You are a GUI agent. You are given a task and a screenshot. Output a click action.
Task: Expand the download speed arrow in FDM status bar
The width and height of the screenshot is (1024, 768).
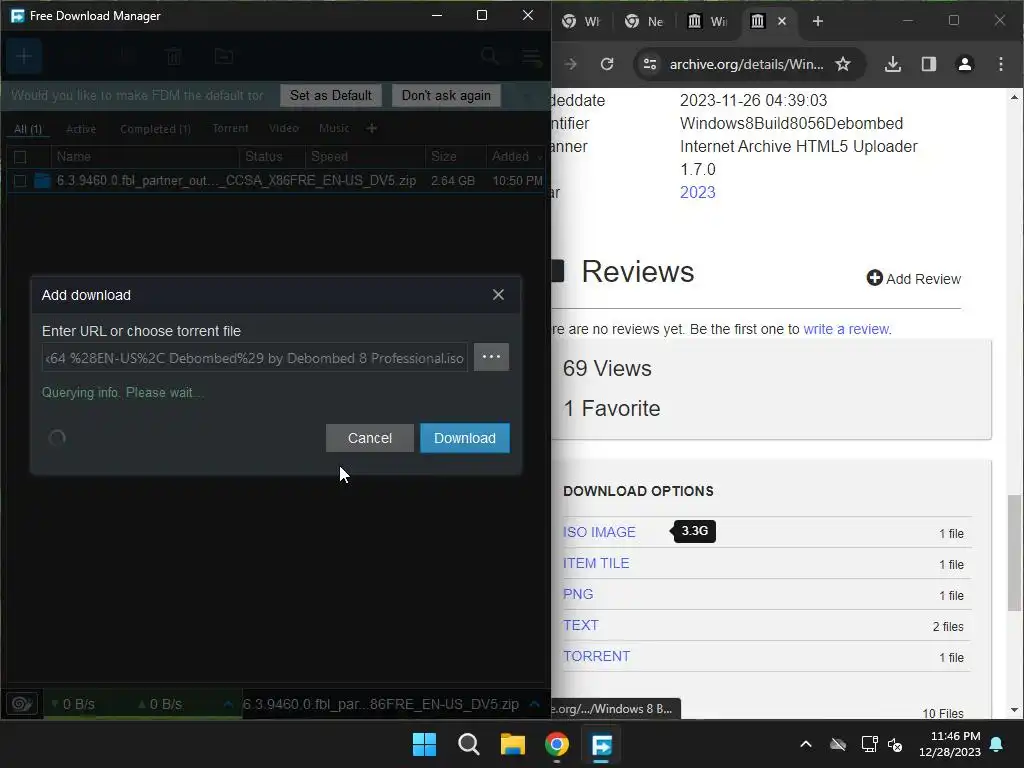click(228, 704)
